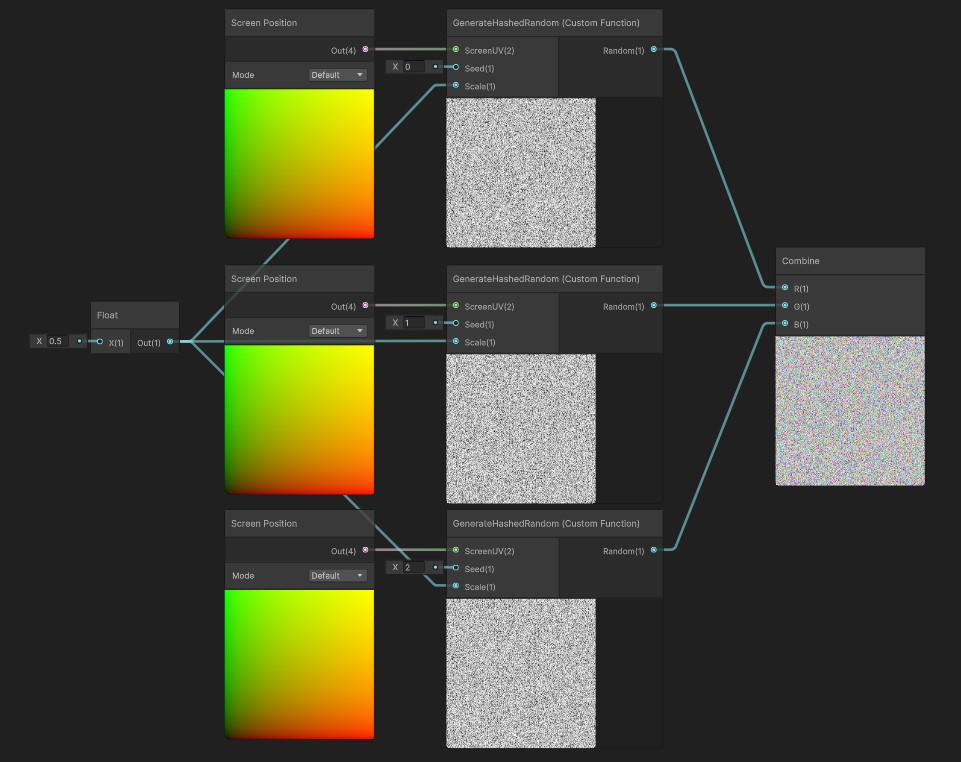This screenshot has height=762, width=961.
Task: Select the Combine node title bar
Action: [850, 261]
